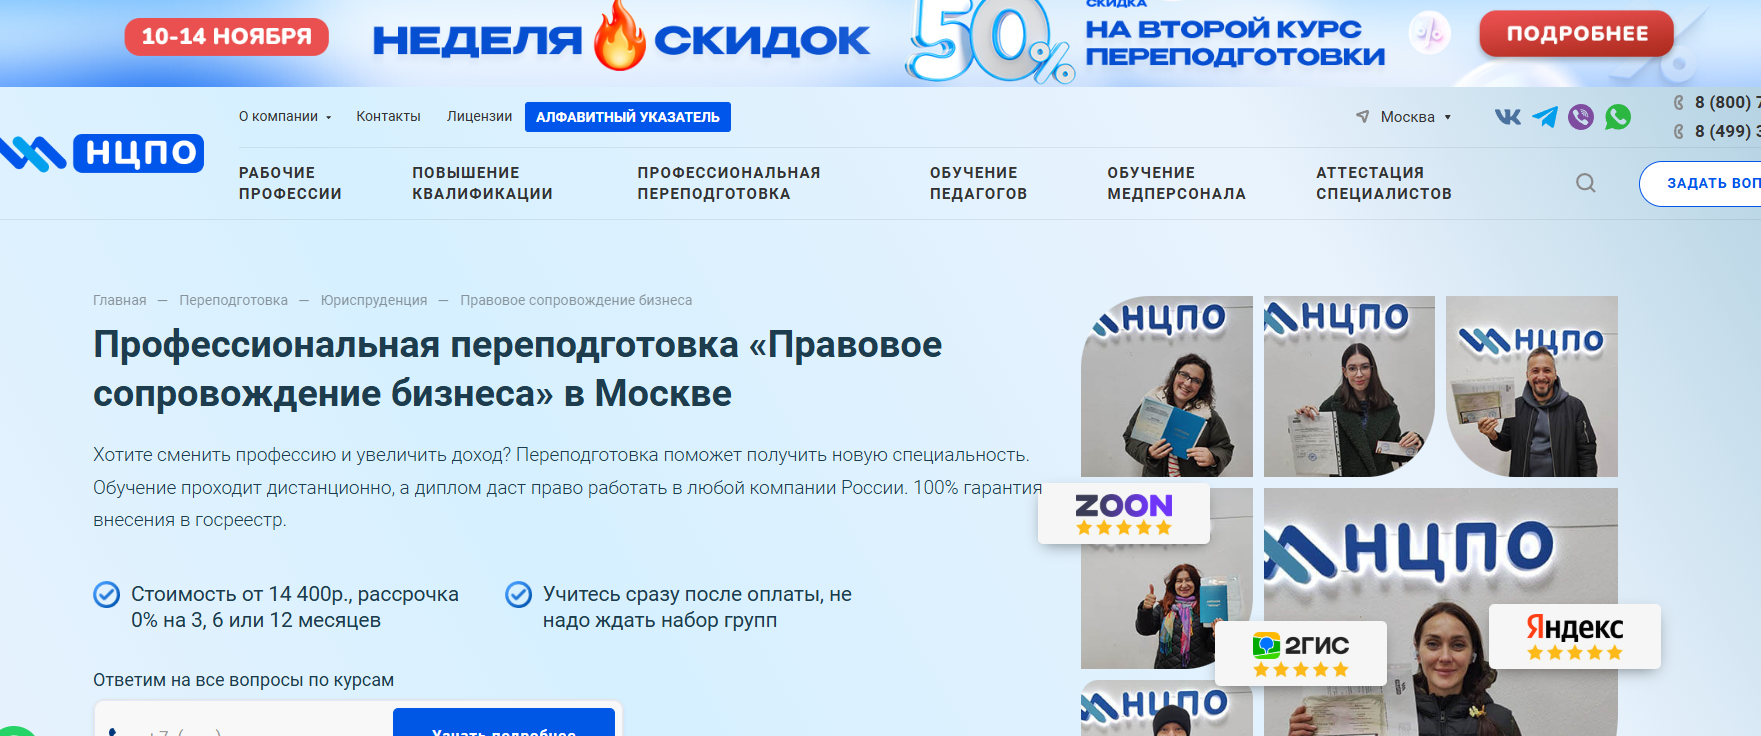Click the НЦПО logo in header
This screenshot has width=1761, height=736.
coord(103,153)
